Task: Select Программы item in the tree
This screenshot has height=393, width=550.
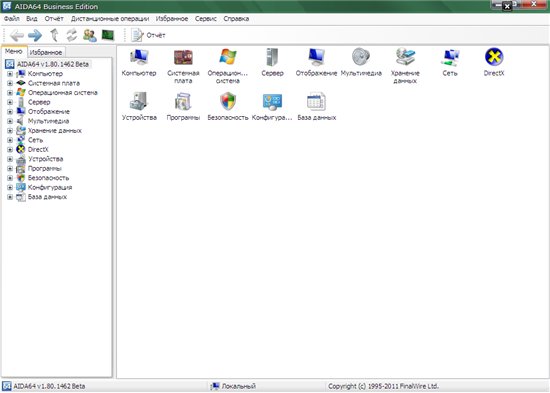Action: [x=45, y=168]
